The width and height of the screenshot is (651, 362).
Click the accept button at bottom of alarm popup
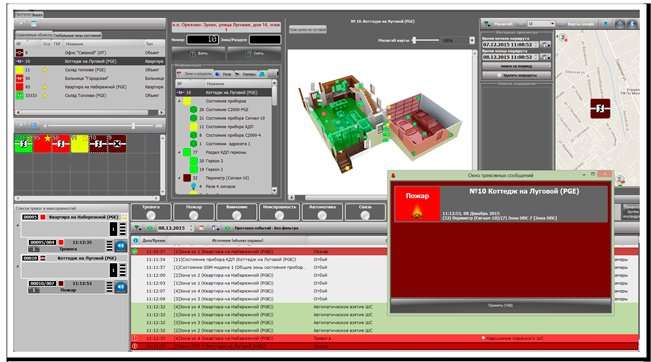tap(500, 306)
